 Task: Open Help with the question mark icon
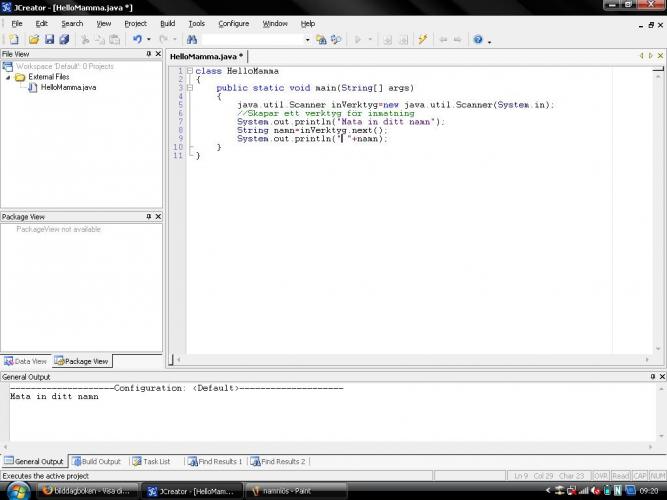coord(477,40)
